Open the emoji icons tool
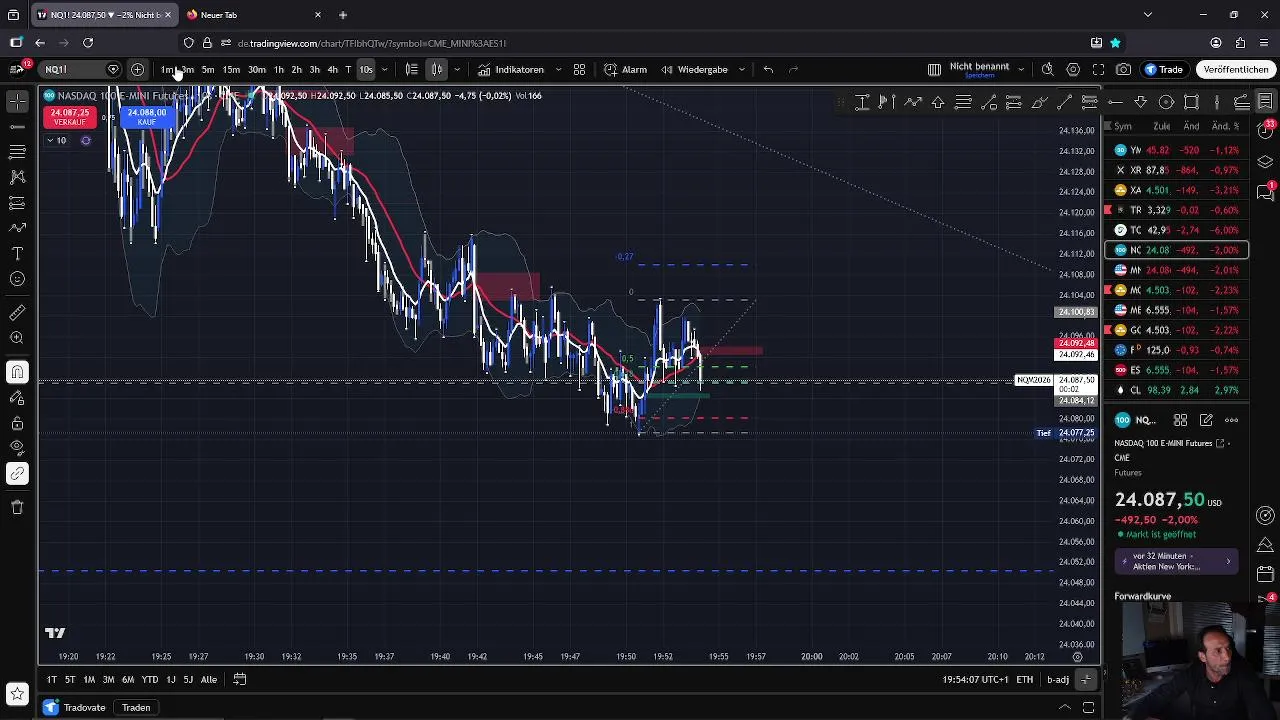This screenshot has width=1280, height=720. 17,279
